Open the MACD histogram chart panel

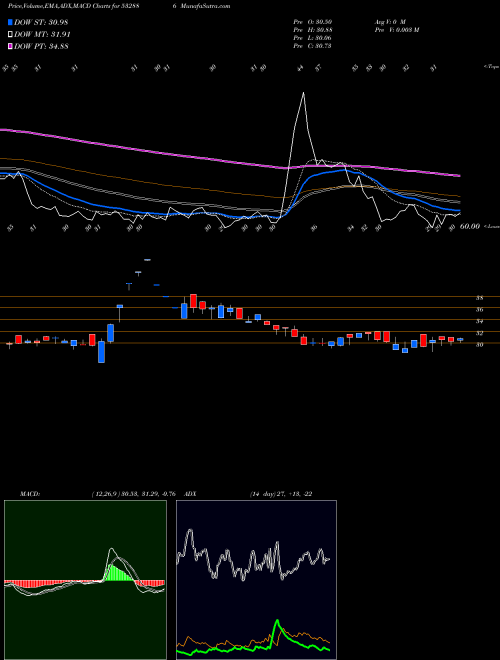pyautogui.click(x=85, y=580)
